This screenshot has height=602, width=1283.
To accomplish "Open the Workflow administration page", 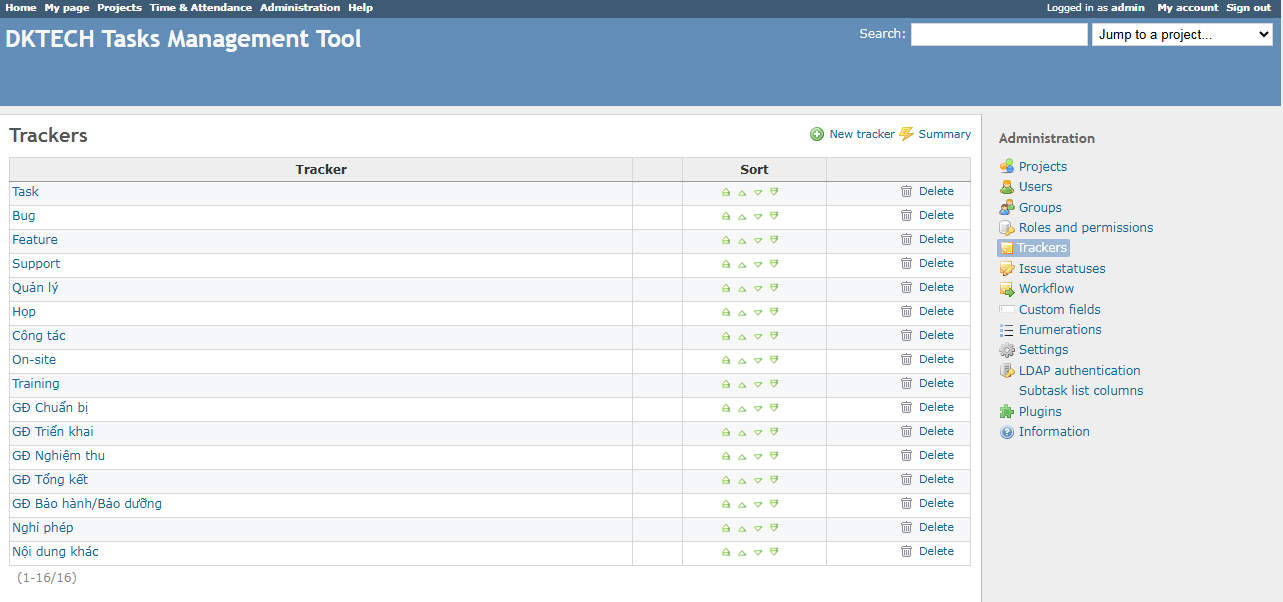I will pos(1046,289).
